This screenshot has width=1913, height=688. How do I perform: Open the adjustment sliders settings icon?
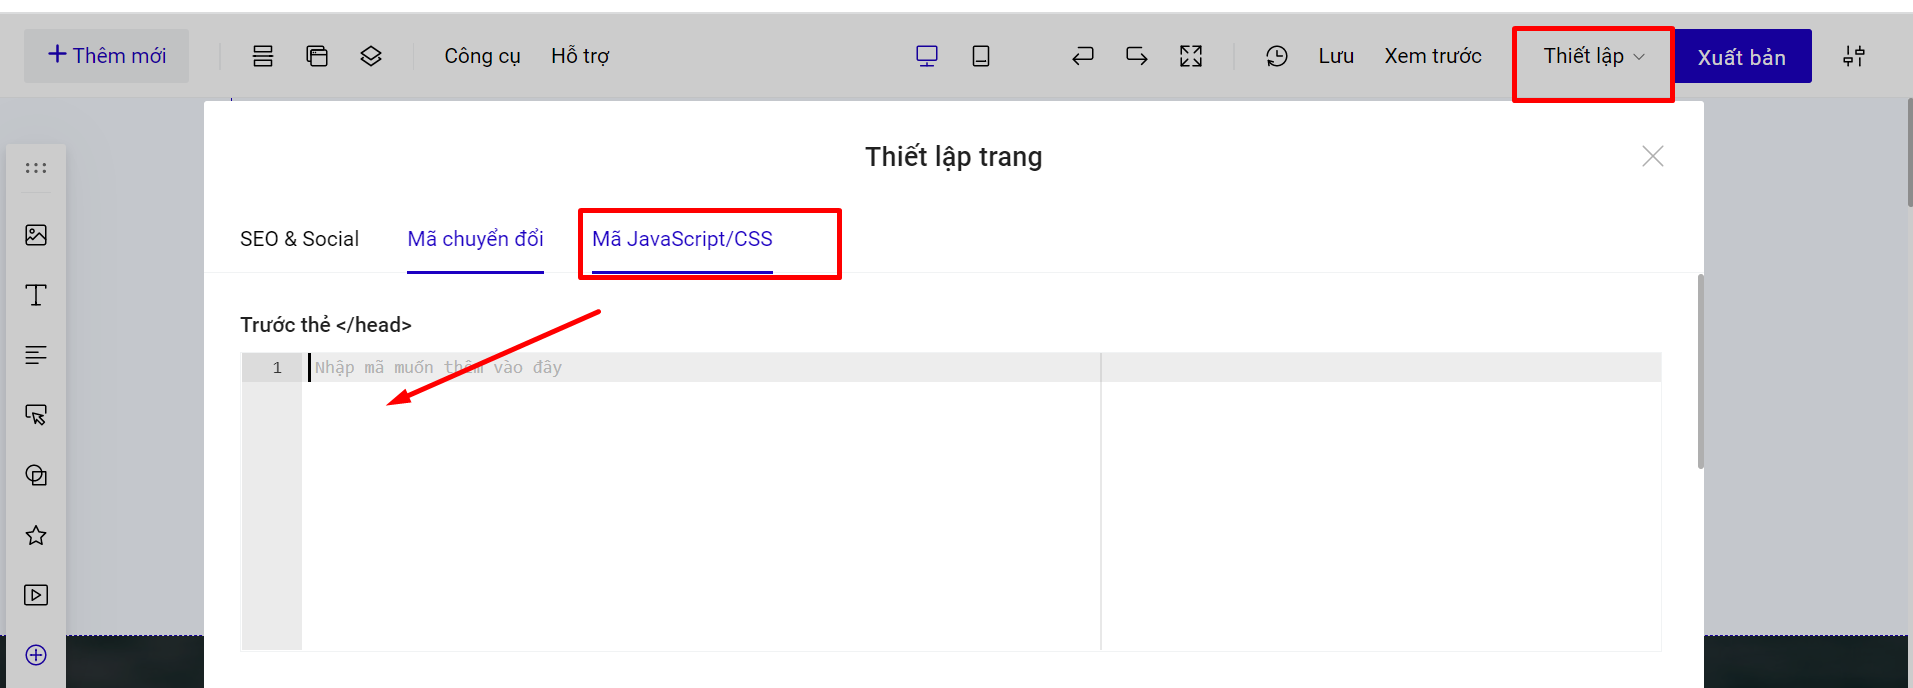click(1854, 56)
